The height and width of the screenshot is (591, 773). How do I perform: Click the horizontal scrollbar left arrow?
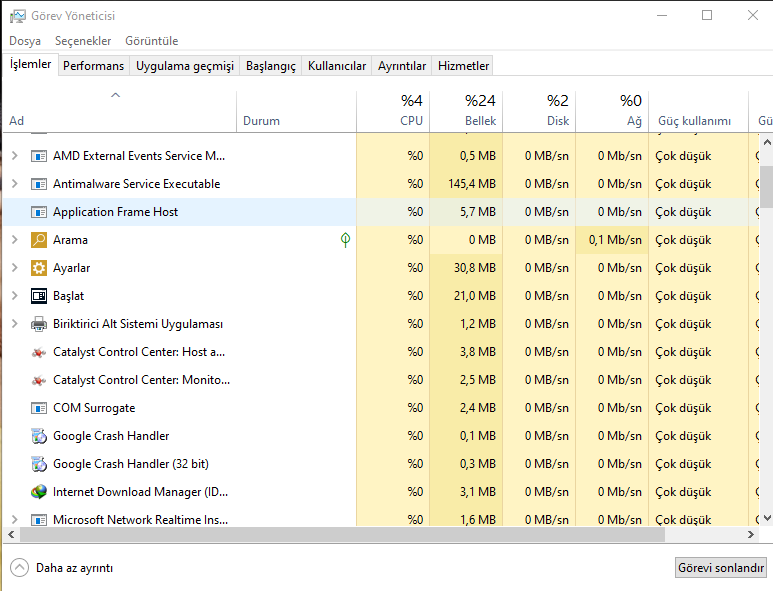click(11, 534)
